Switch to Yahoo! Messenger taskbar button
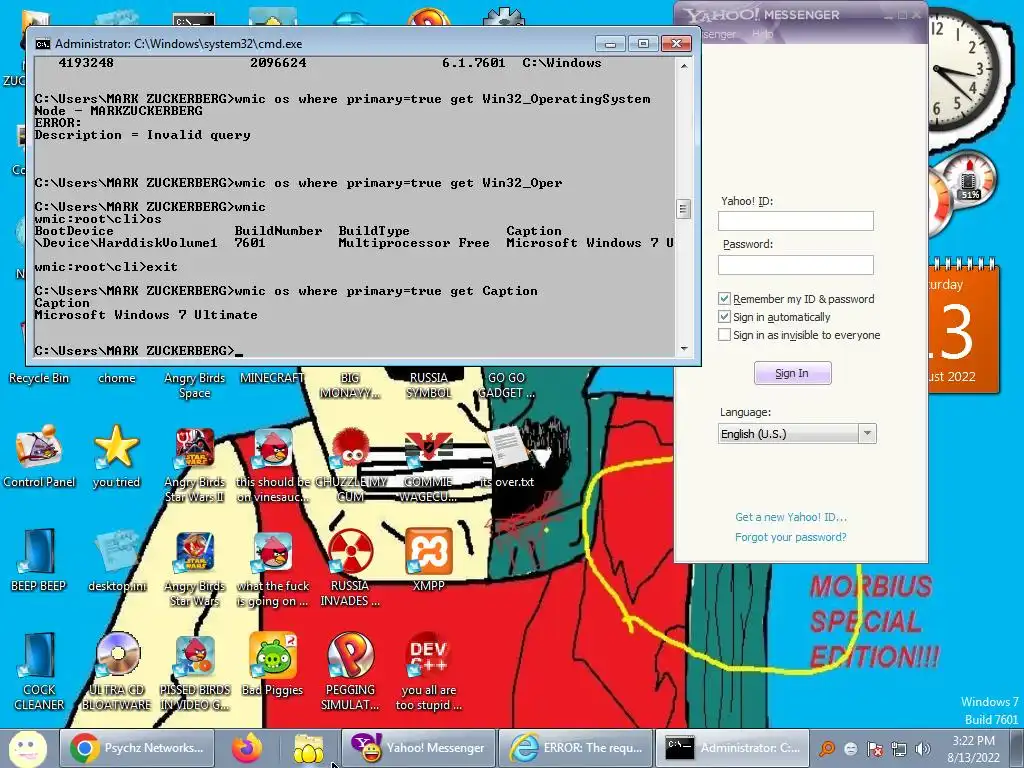1024x768 pixels. pyautogui.click(x=419, y=748)
